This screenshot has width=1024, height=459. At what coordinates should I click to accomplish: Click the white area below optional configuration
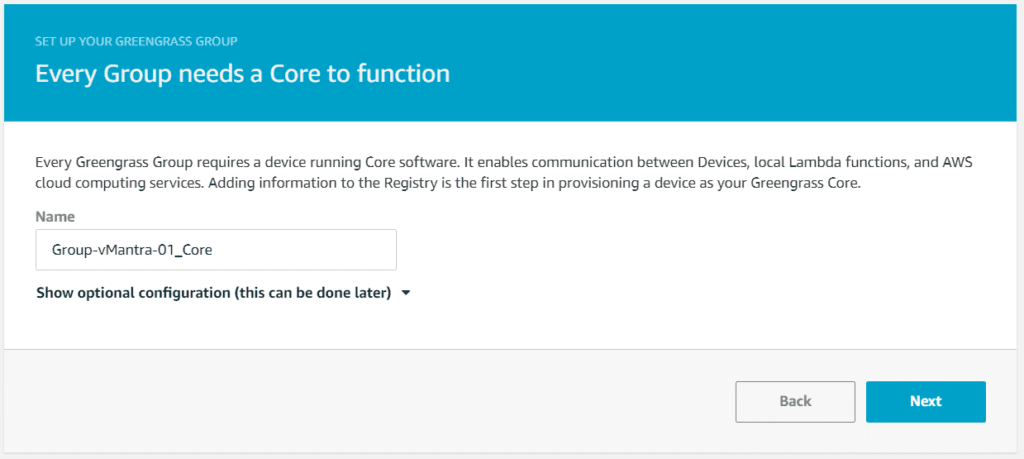[500, 326]
